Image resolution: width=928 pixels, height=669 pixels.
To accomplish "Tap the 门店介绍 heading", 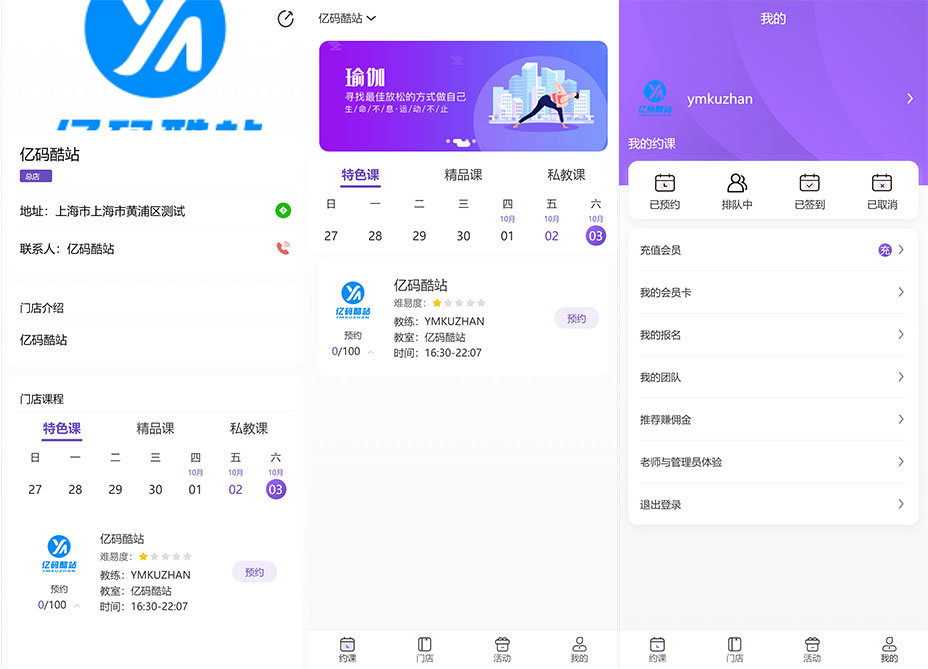I will click(41, 308).
